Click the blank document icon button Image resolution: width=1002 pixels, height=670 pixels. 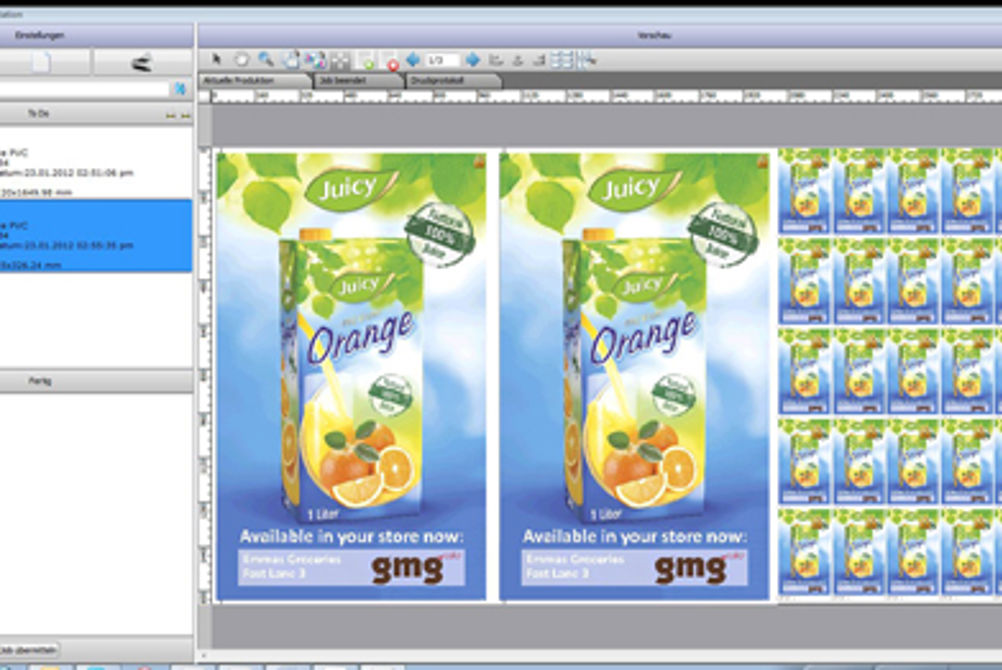[42, 63]
